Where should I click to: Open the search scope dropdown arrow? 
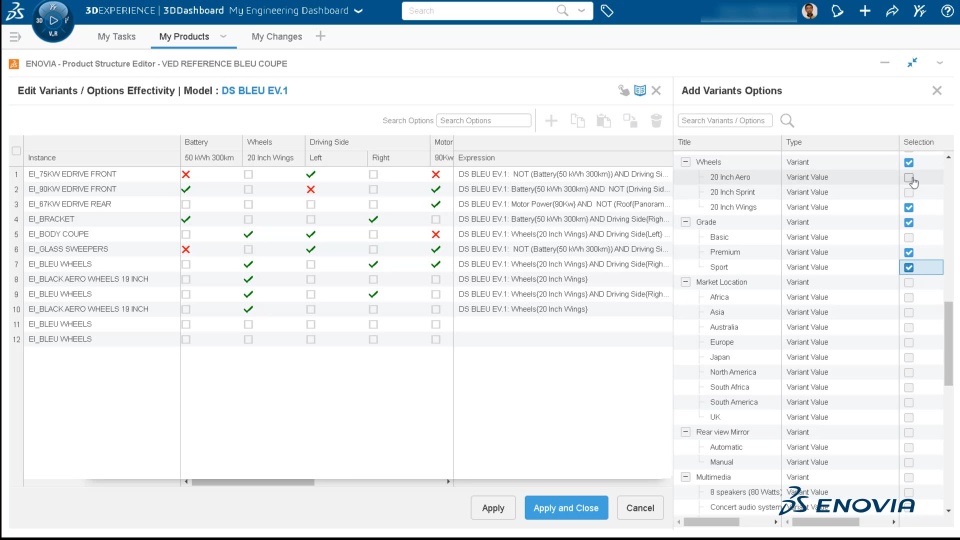pyautogui.click(x=581, y=10)
